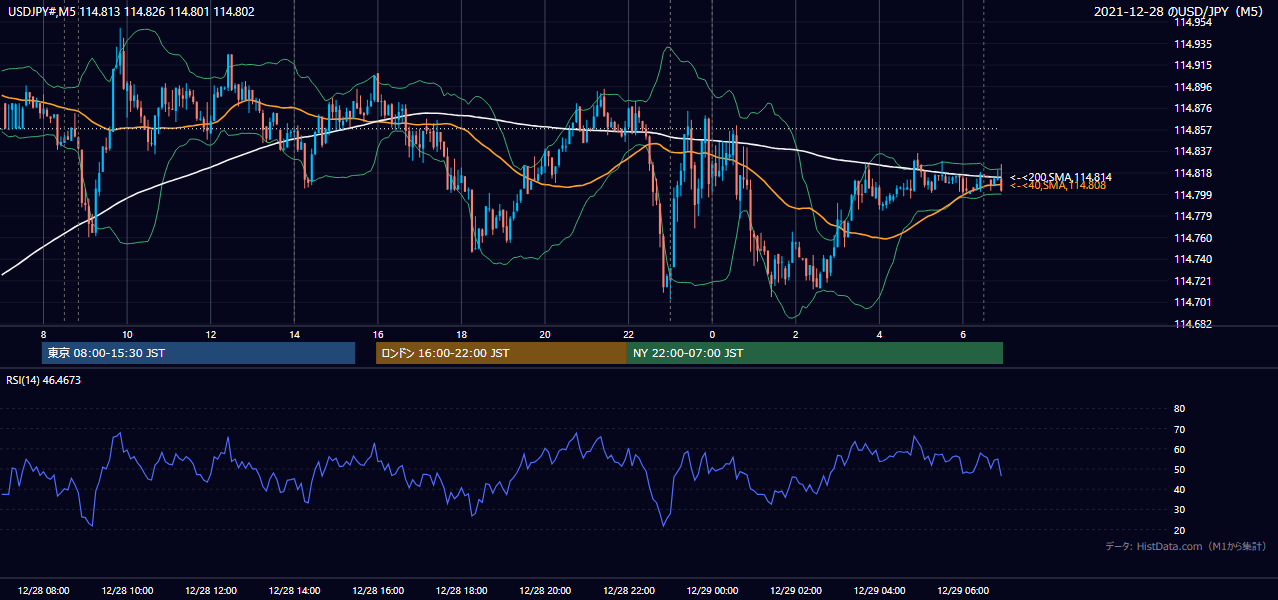Click price level 114.876 on axis
Screen dimensions: 1278x600
1192,109
